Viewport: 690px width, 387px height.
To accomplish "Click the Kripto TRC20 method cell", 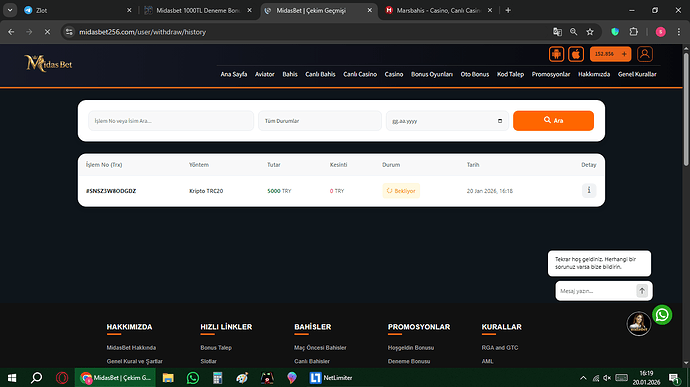I will click(x=206, y=191).
